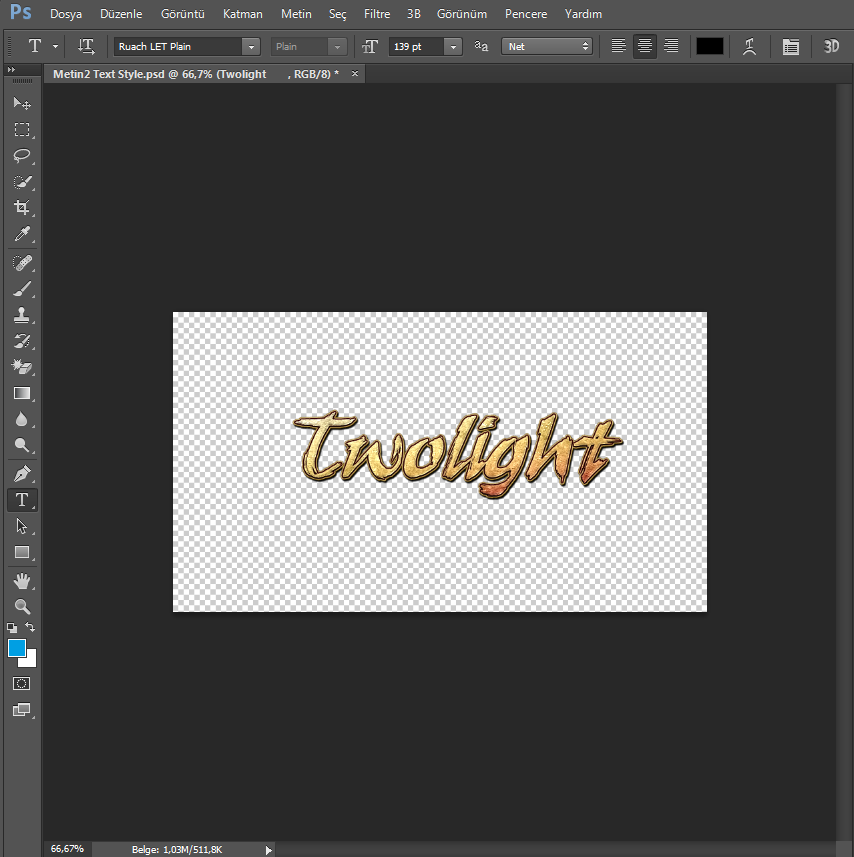Reset default foreground and background colors
854x857 pixels.
pos(12,627)
